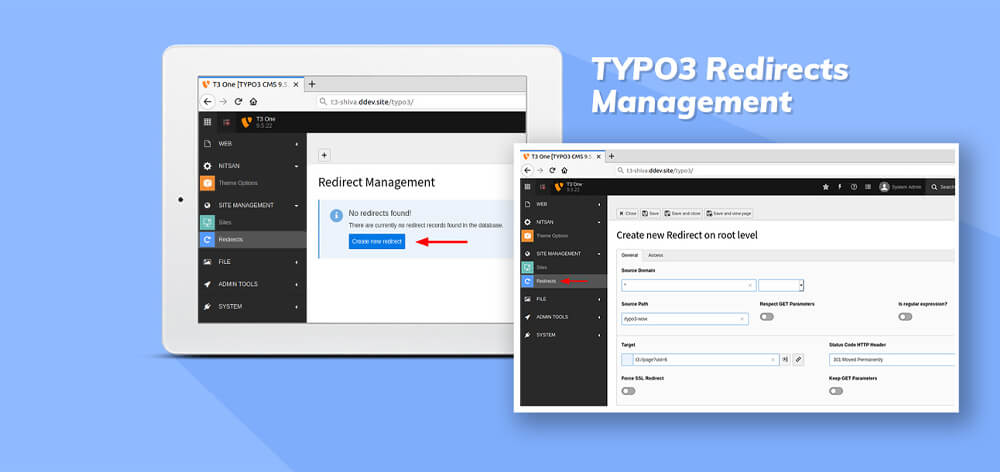The width and height of the screenshot is (1000, 472).
Task: Click TYPO3 logo in right window top bar
Action: pos(559,187)
